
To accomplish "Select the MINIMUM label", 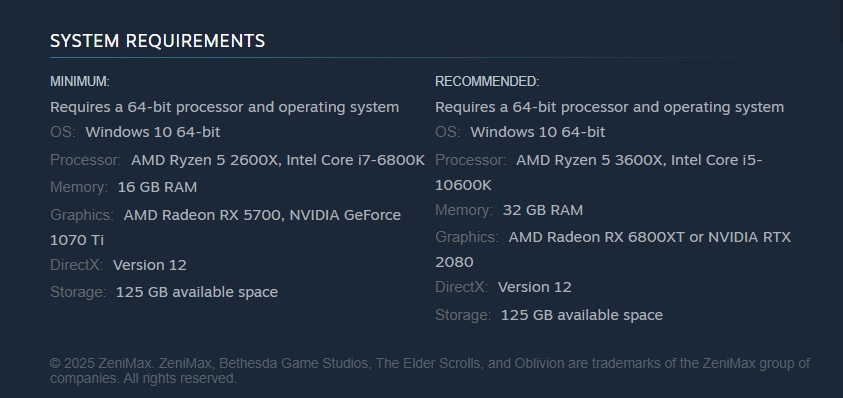I will click(80, 81).
